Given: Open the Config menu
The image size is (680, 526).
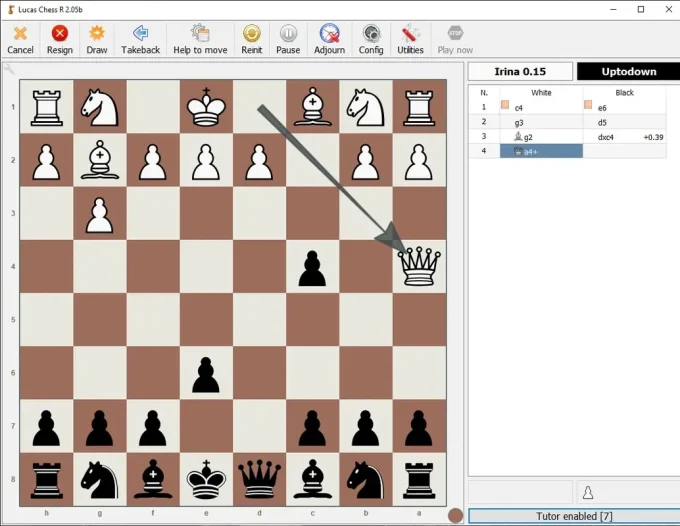Looking at the screenshot, I should pos(371,39).
